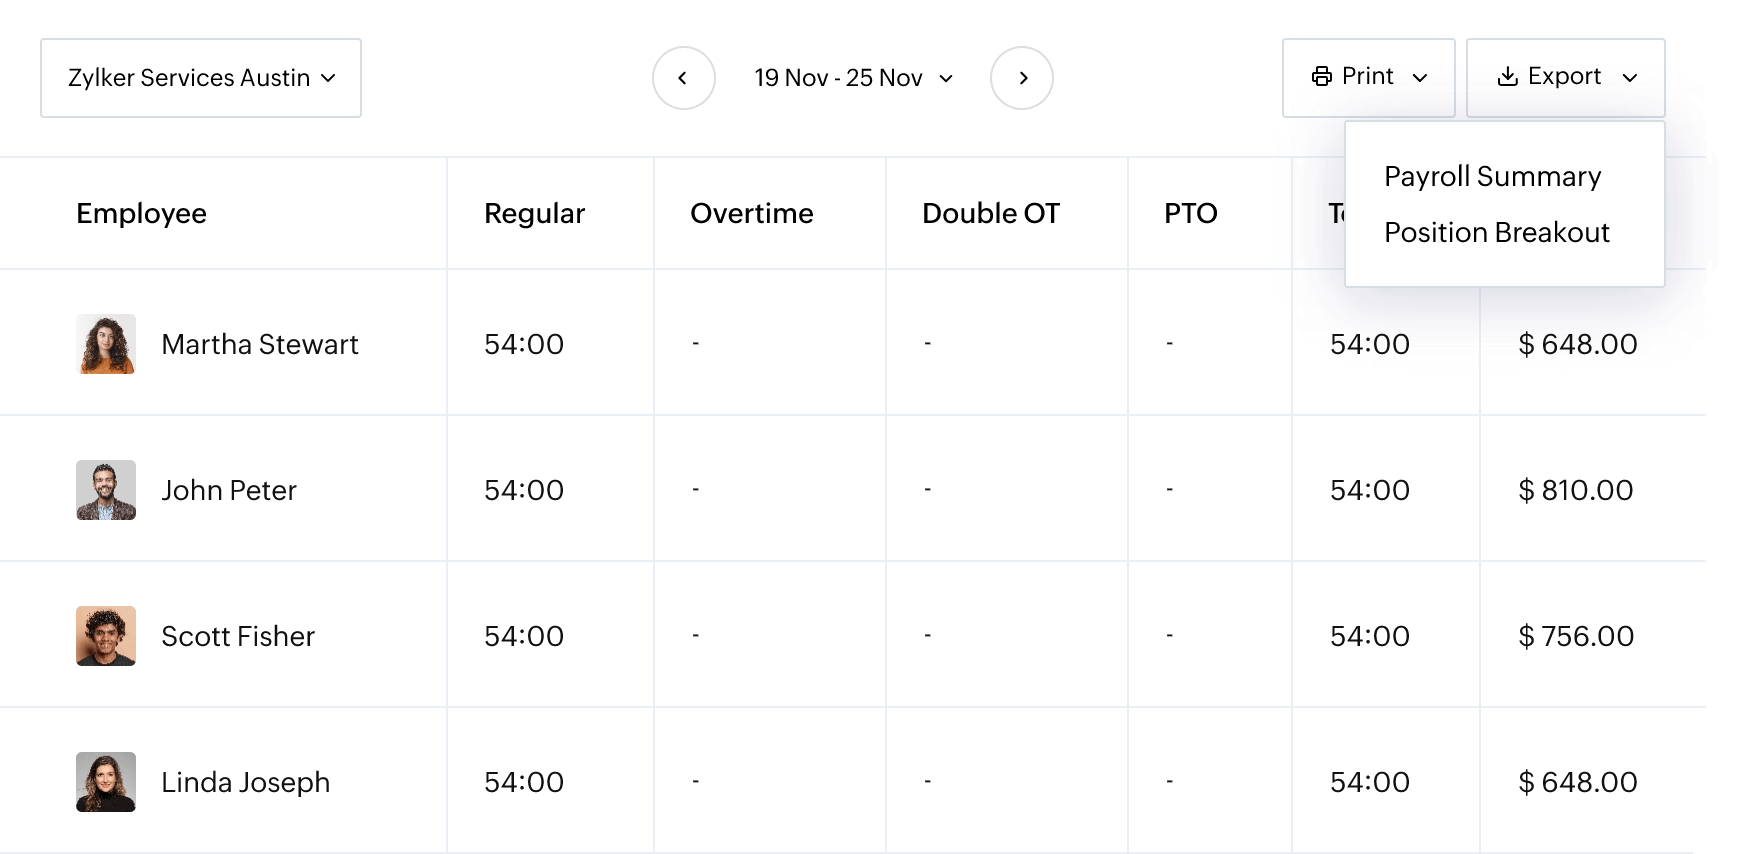Go to next week with right arrow
The width and height of the screenshot is (1756, 854).
(x=1022, y=78)
